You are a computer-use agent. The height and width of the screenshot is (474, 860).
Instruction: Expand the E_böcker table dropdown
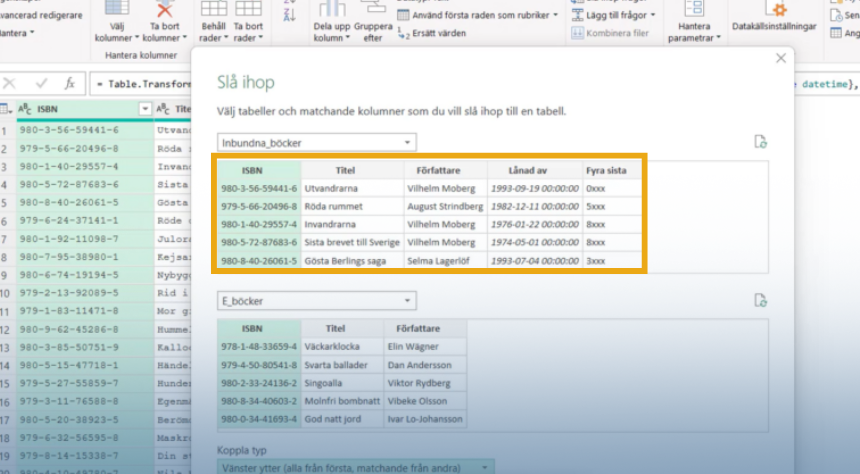406,300
